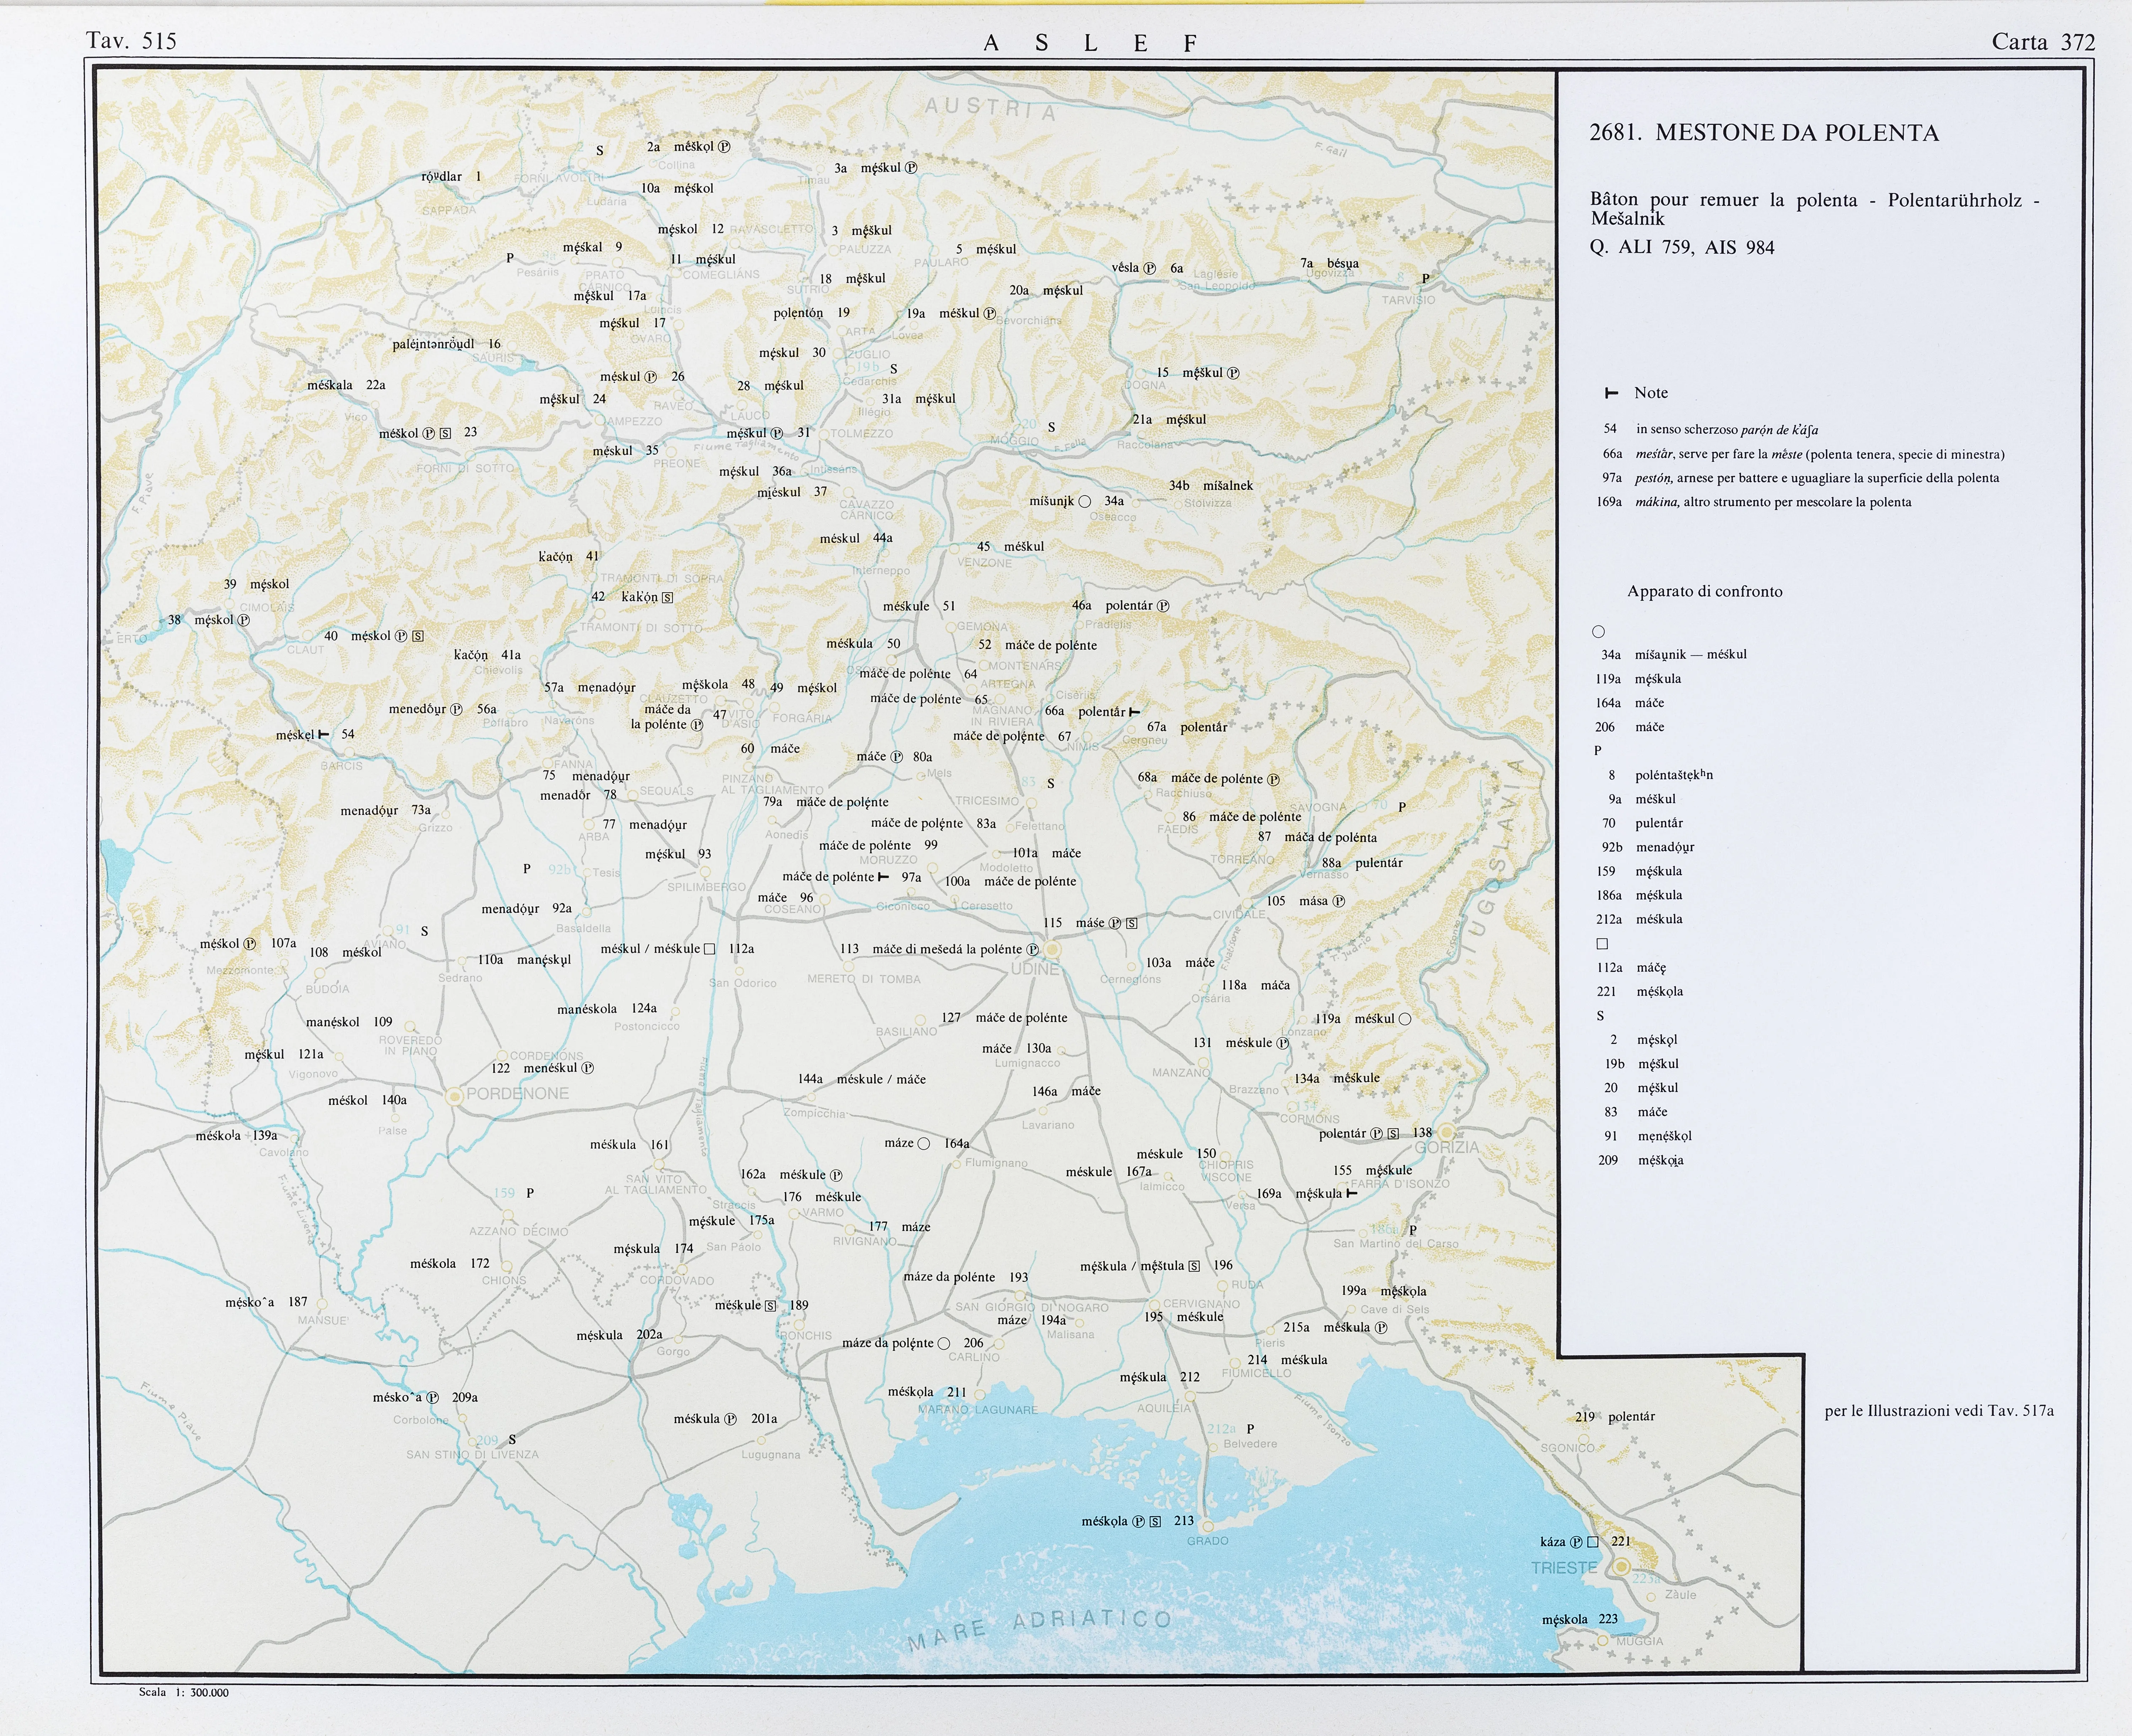
Task: Click the square symbol beside point 112a
Action: click(709, 949)
